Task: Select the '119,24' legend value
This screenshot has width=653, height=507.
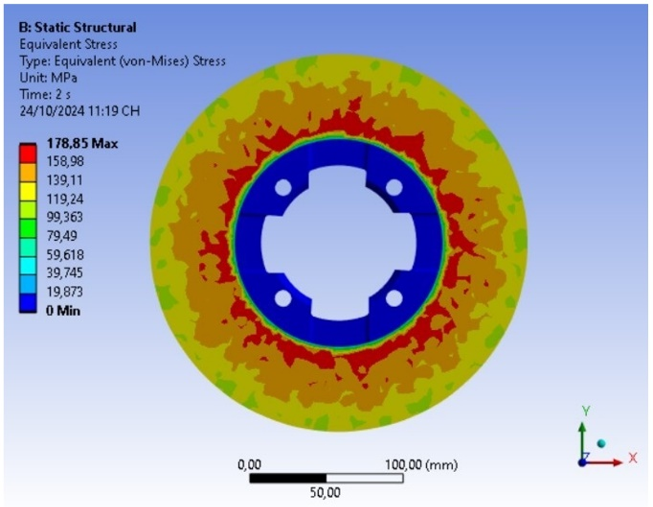Action: point(65,199)
